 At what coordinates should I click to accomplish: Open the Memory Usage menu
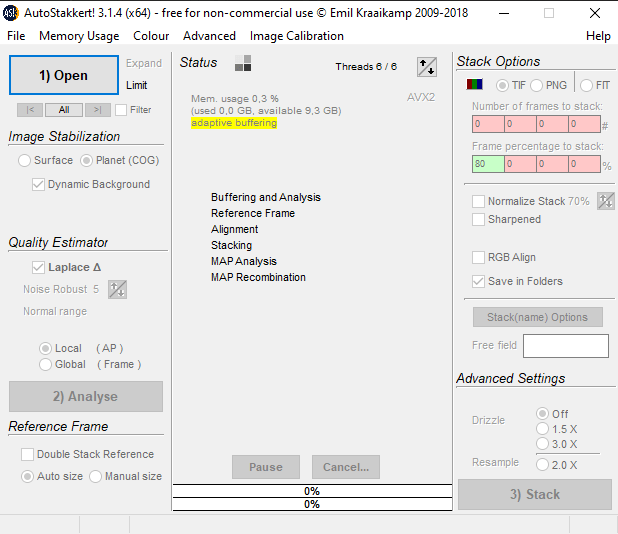pos(79,36)
